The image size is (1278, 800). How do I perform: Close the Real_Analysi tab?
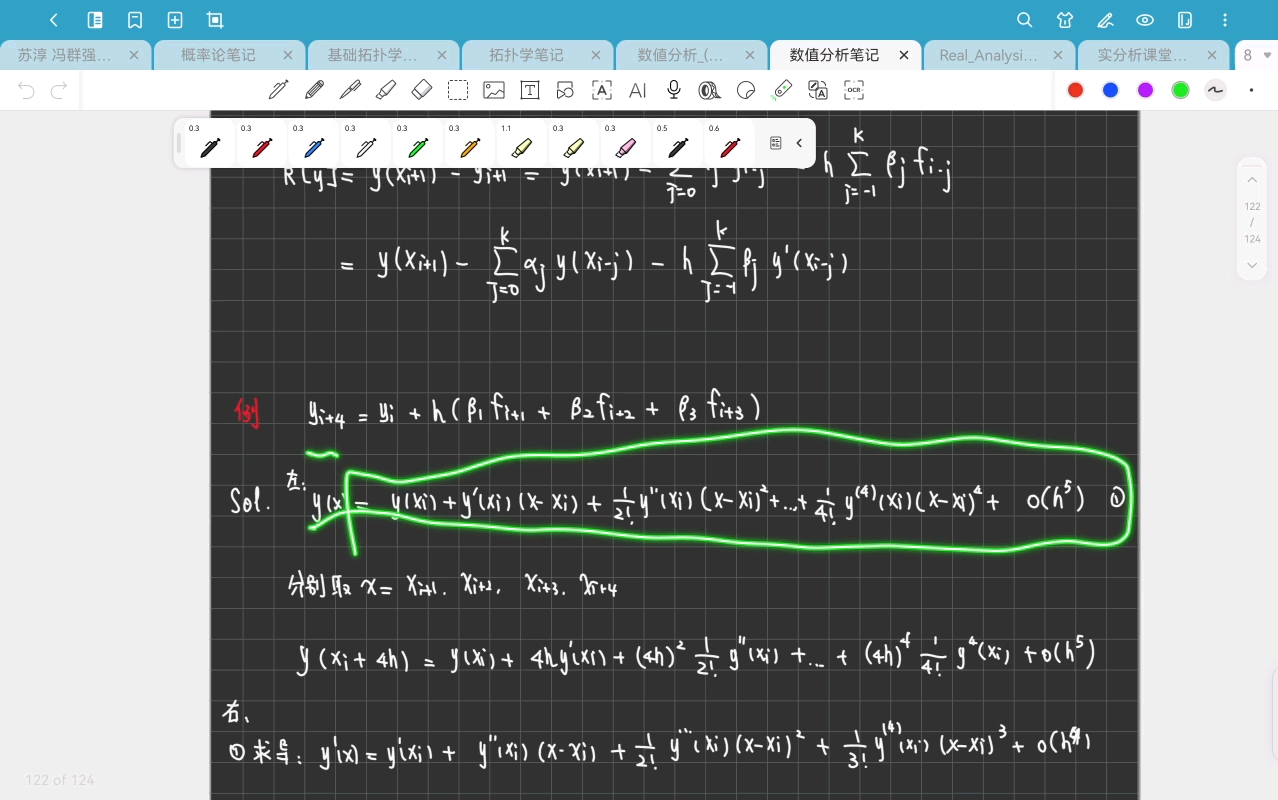[x=1058, y=56]
